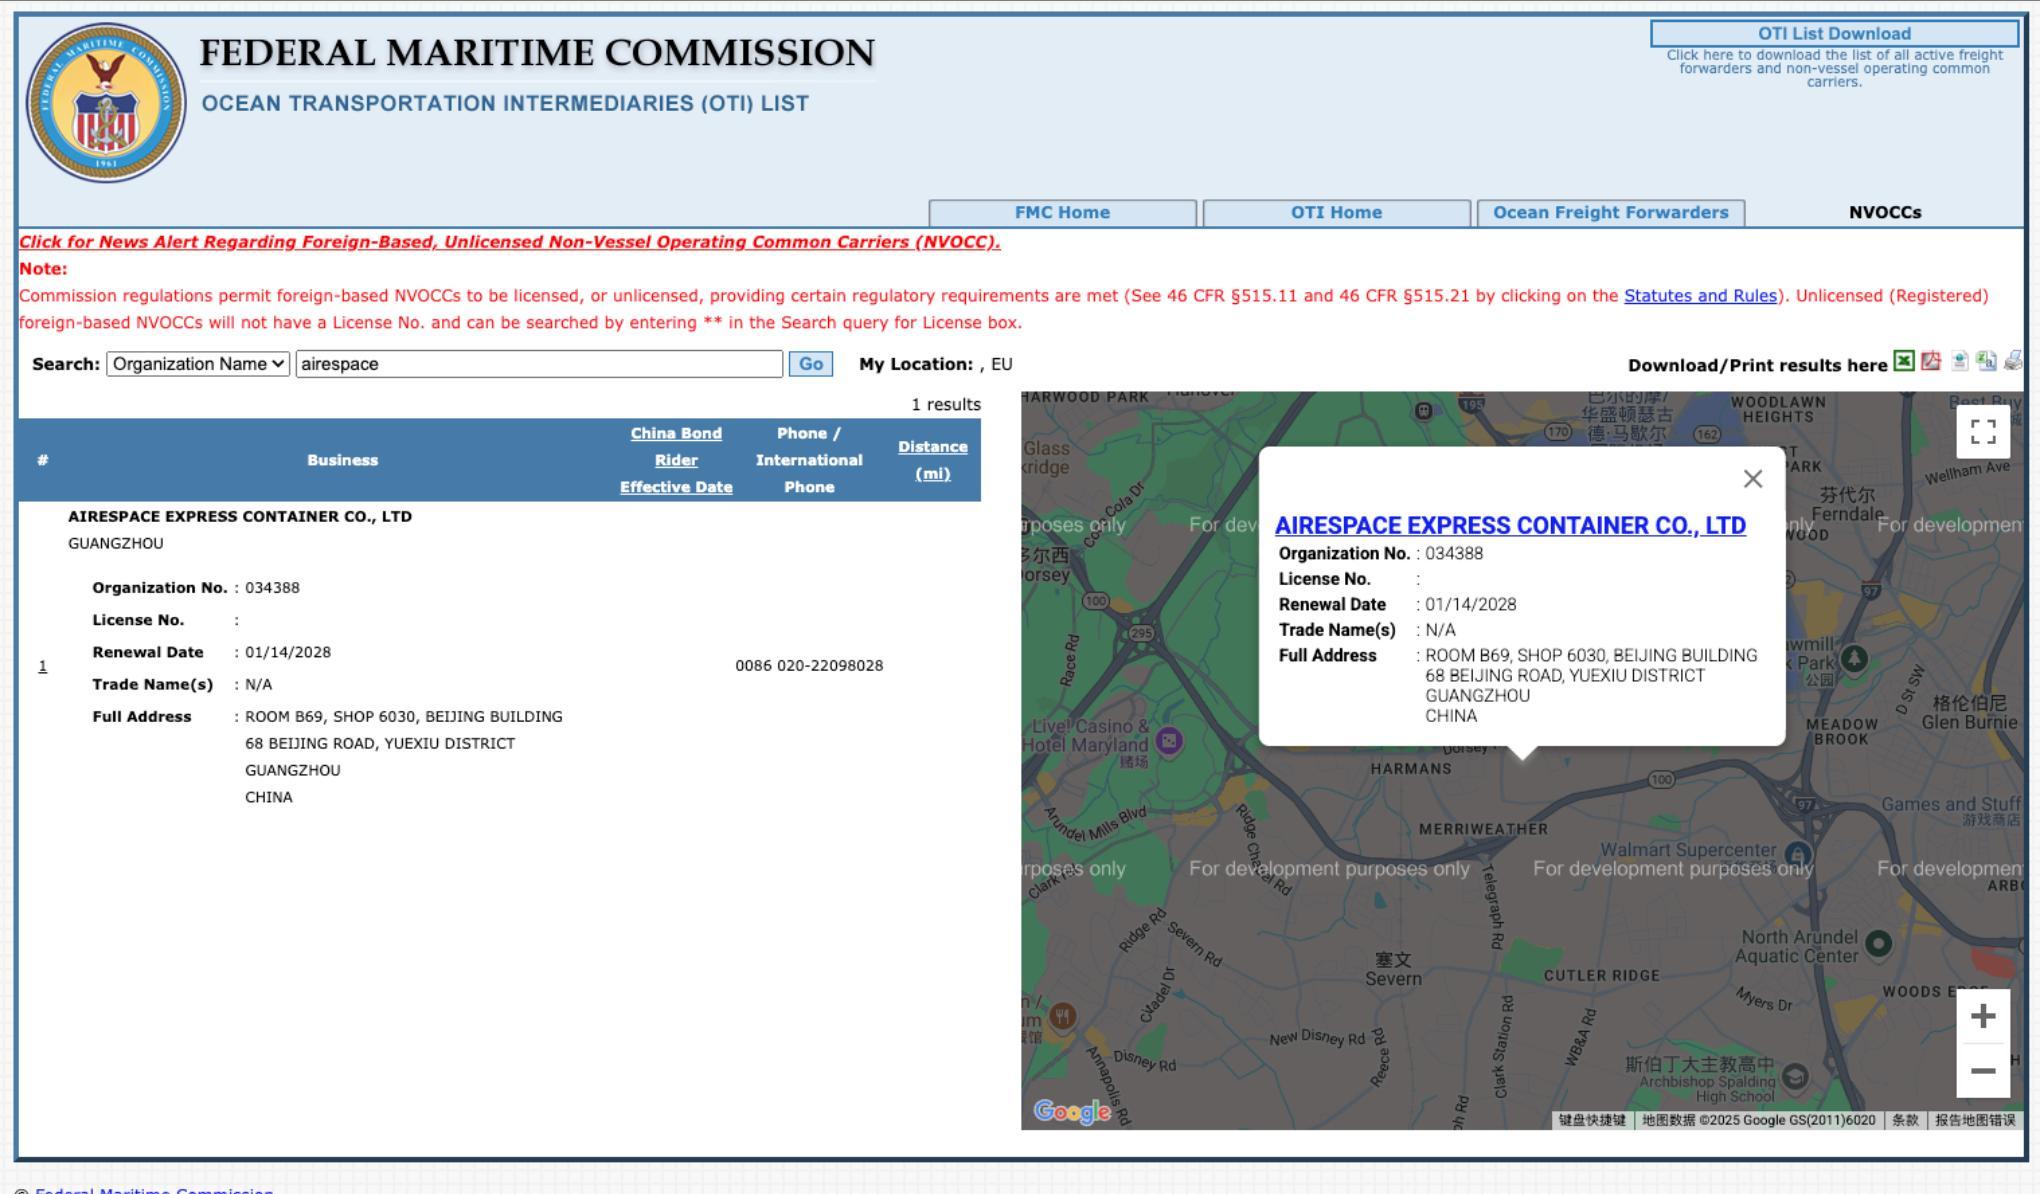Open the Search field type dropdown
Screen dimensions: 2040x1194
[x=198, y=364]
